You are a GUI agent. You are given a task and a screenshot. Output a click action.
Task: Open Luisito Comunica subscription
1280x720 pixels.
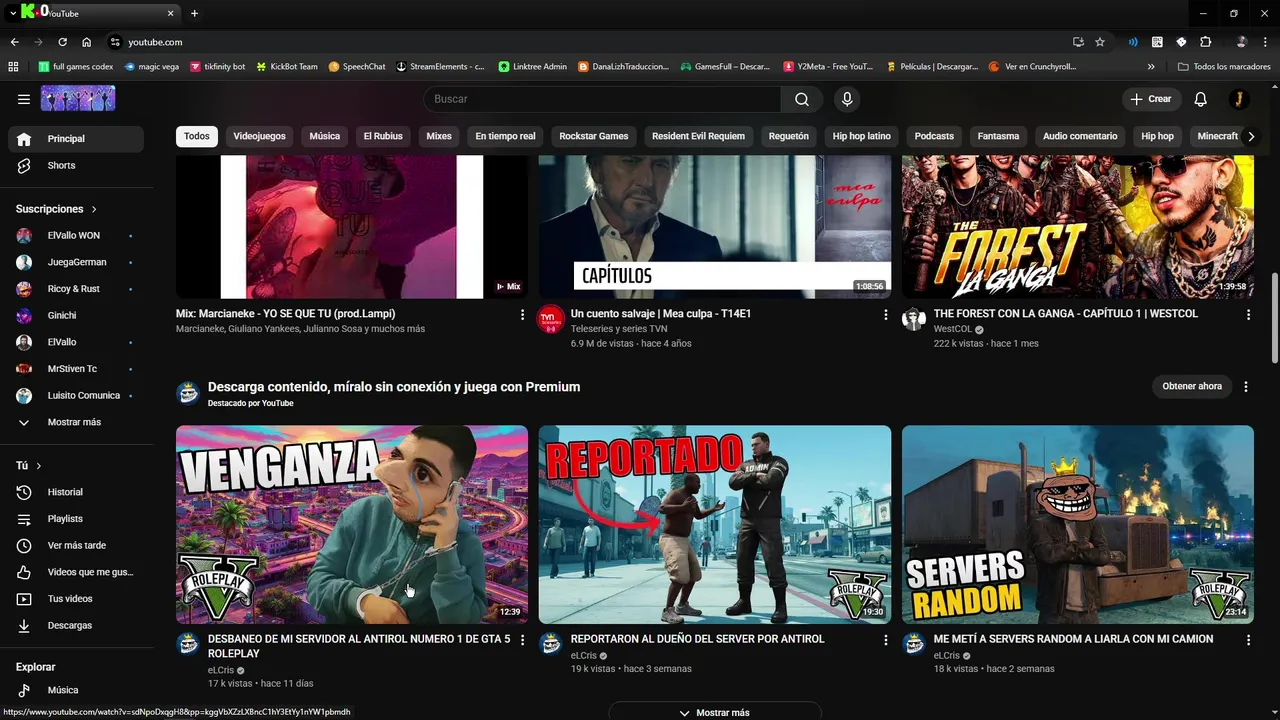(76, 396)
